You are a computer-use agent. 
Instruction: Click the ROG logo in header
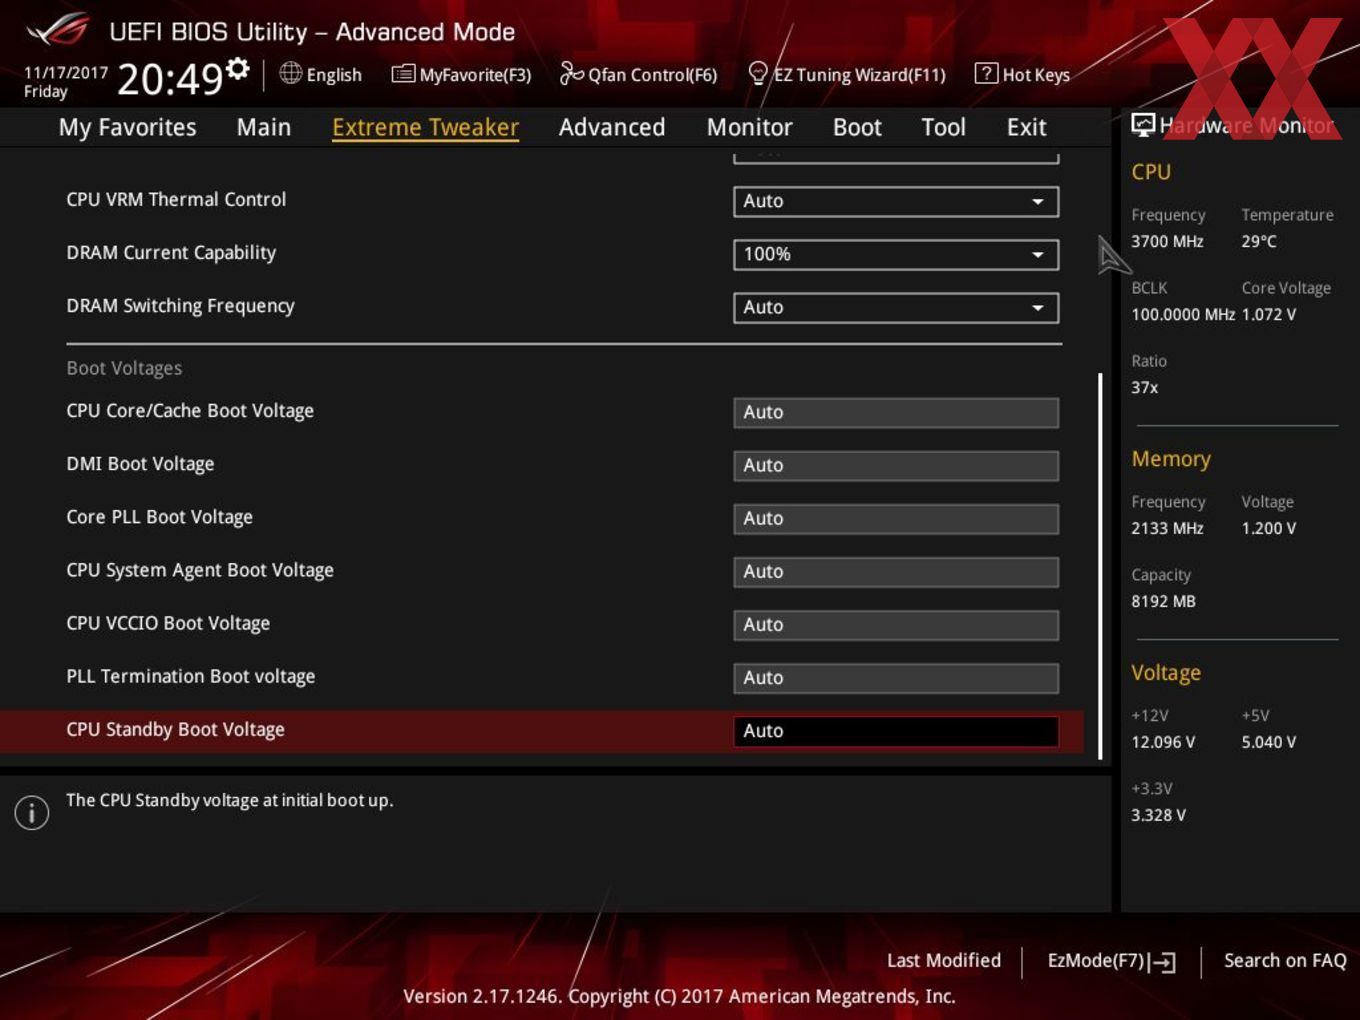[x=57, y=30]
